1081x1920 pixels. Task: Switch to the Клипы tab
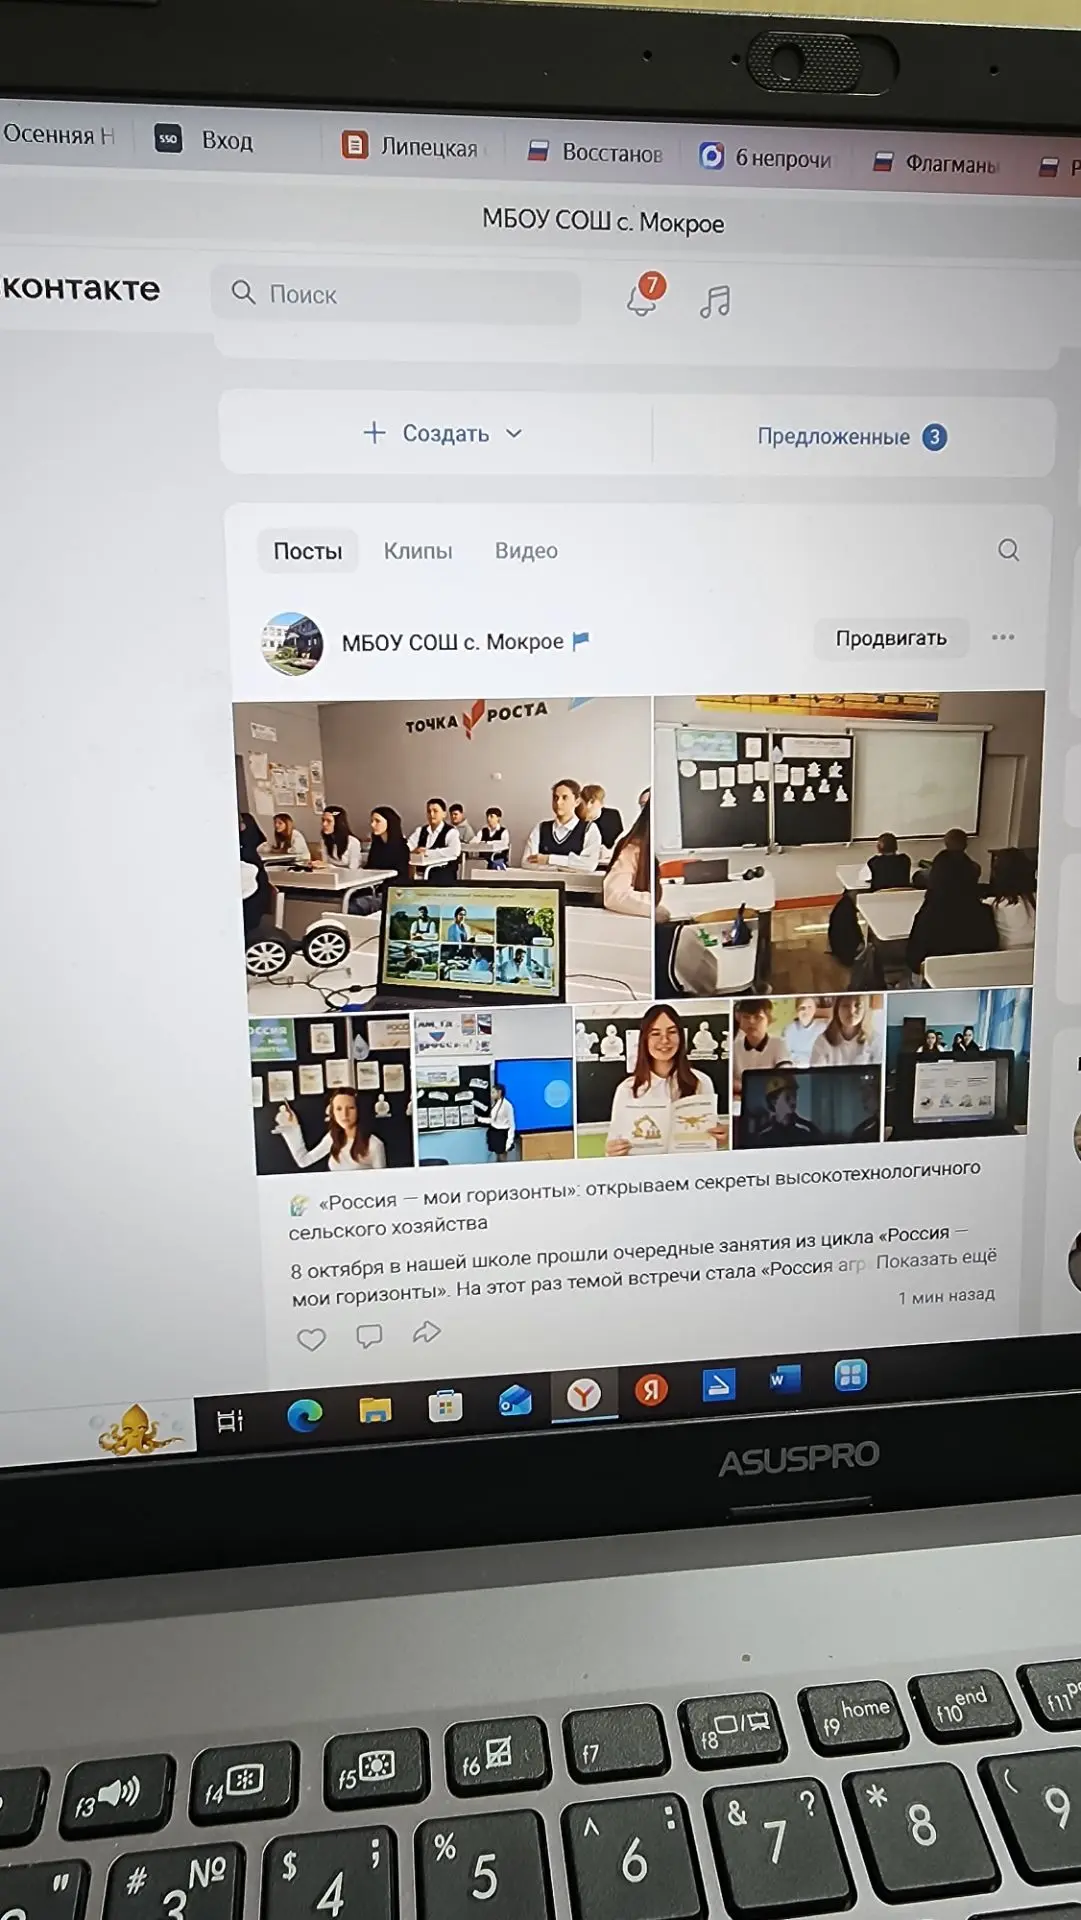(418, 551)
